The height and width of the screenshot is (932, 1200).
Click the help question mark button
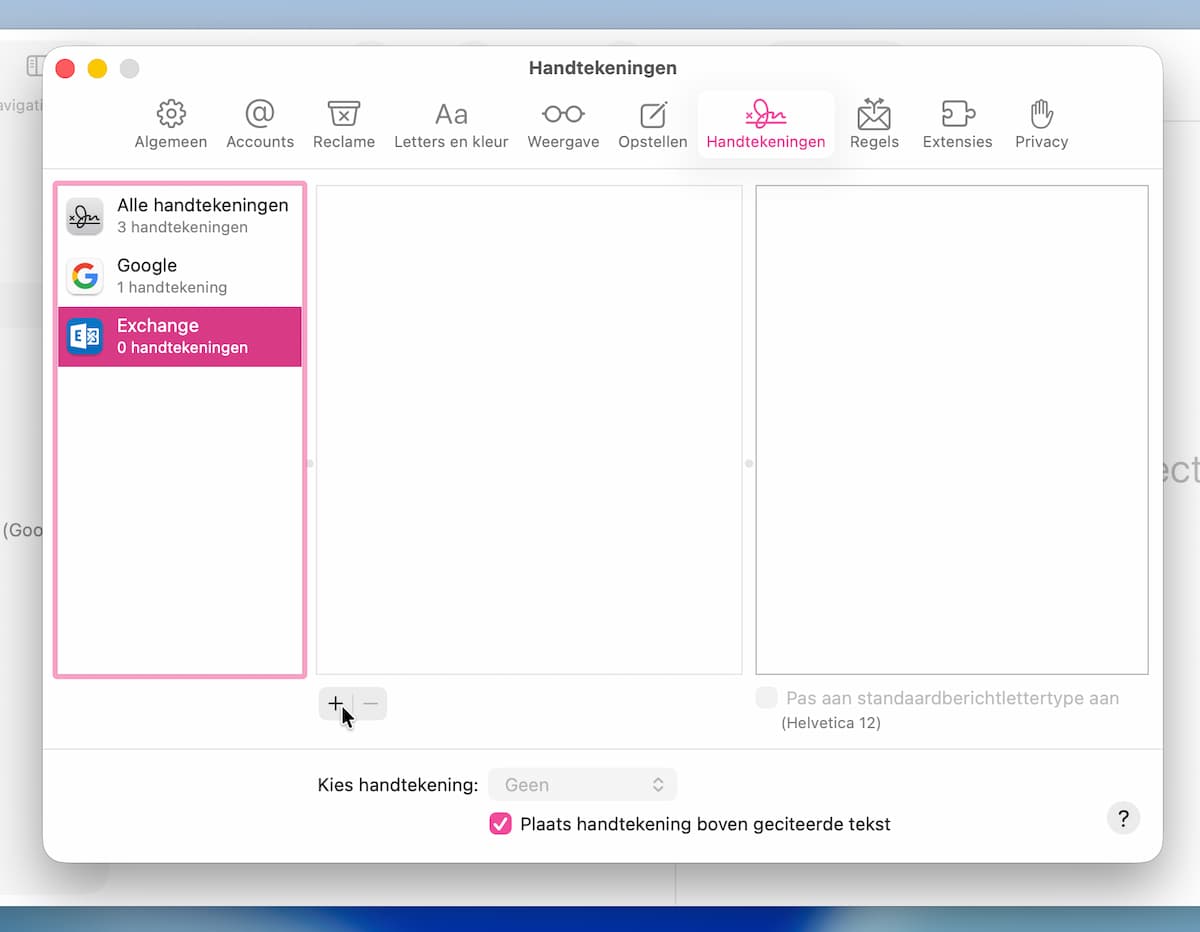1123,817
